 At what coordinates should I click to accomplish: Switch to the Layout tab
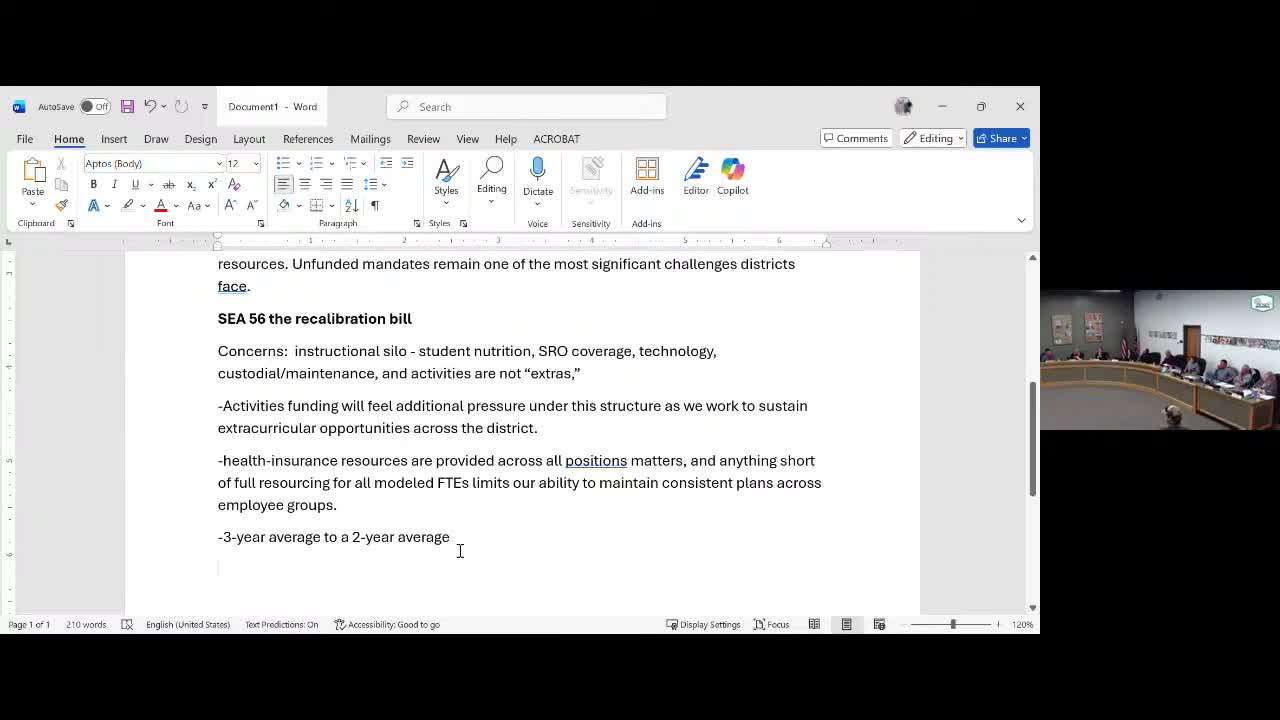249,139
